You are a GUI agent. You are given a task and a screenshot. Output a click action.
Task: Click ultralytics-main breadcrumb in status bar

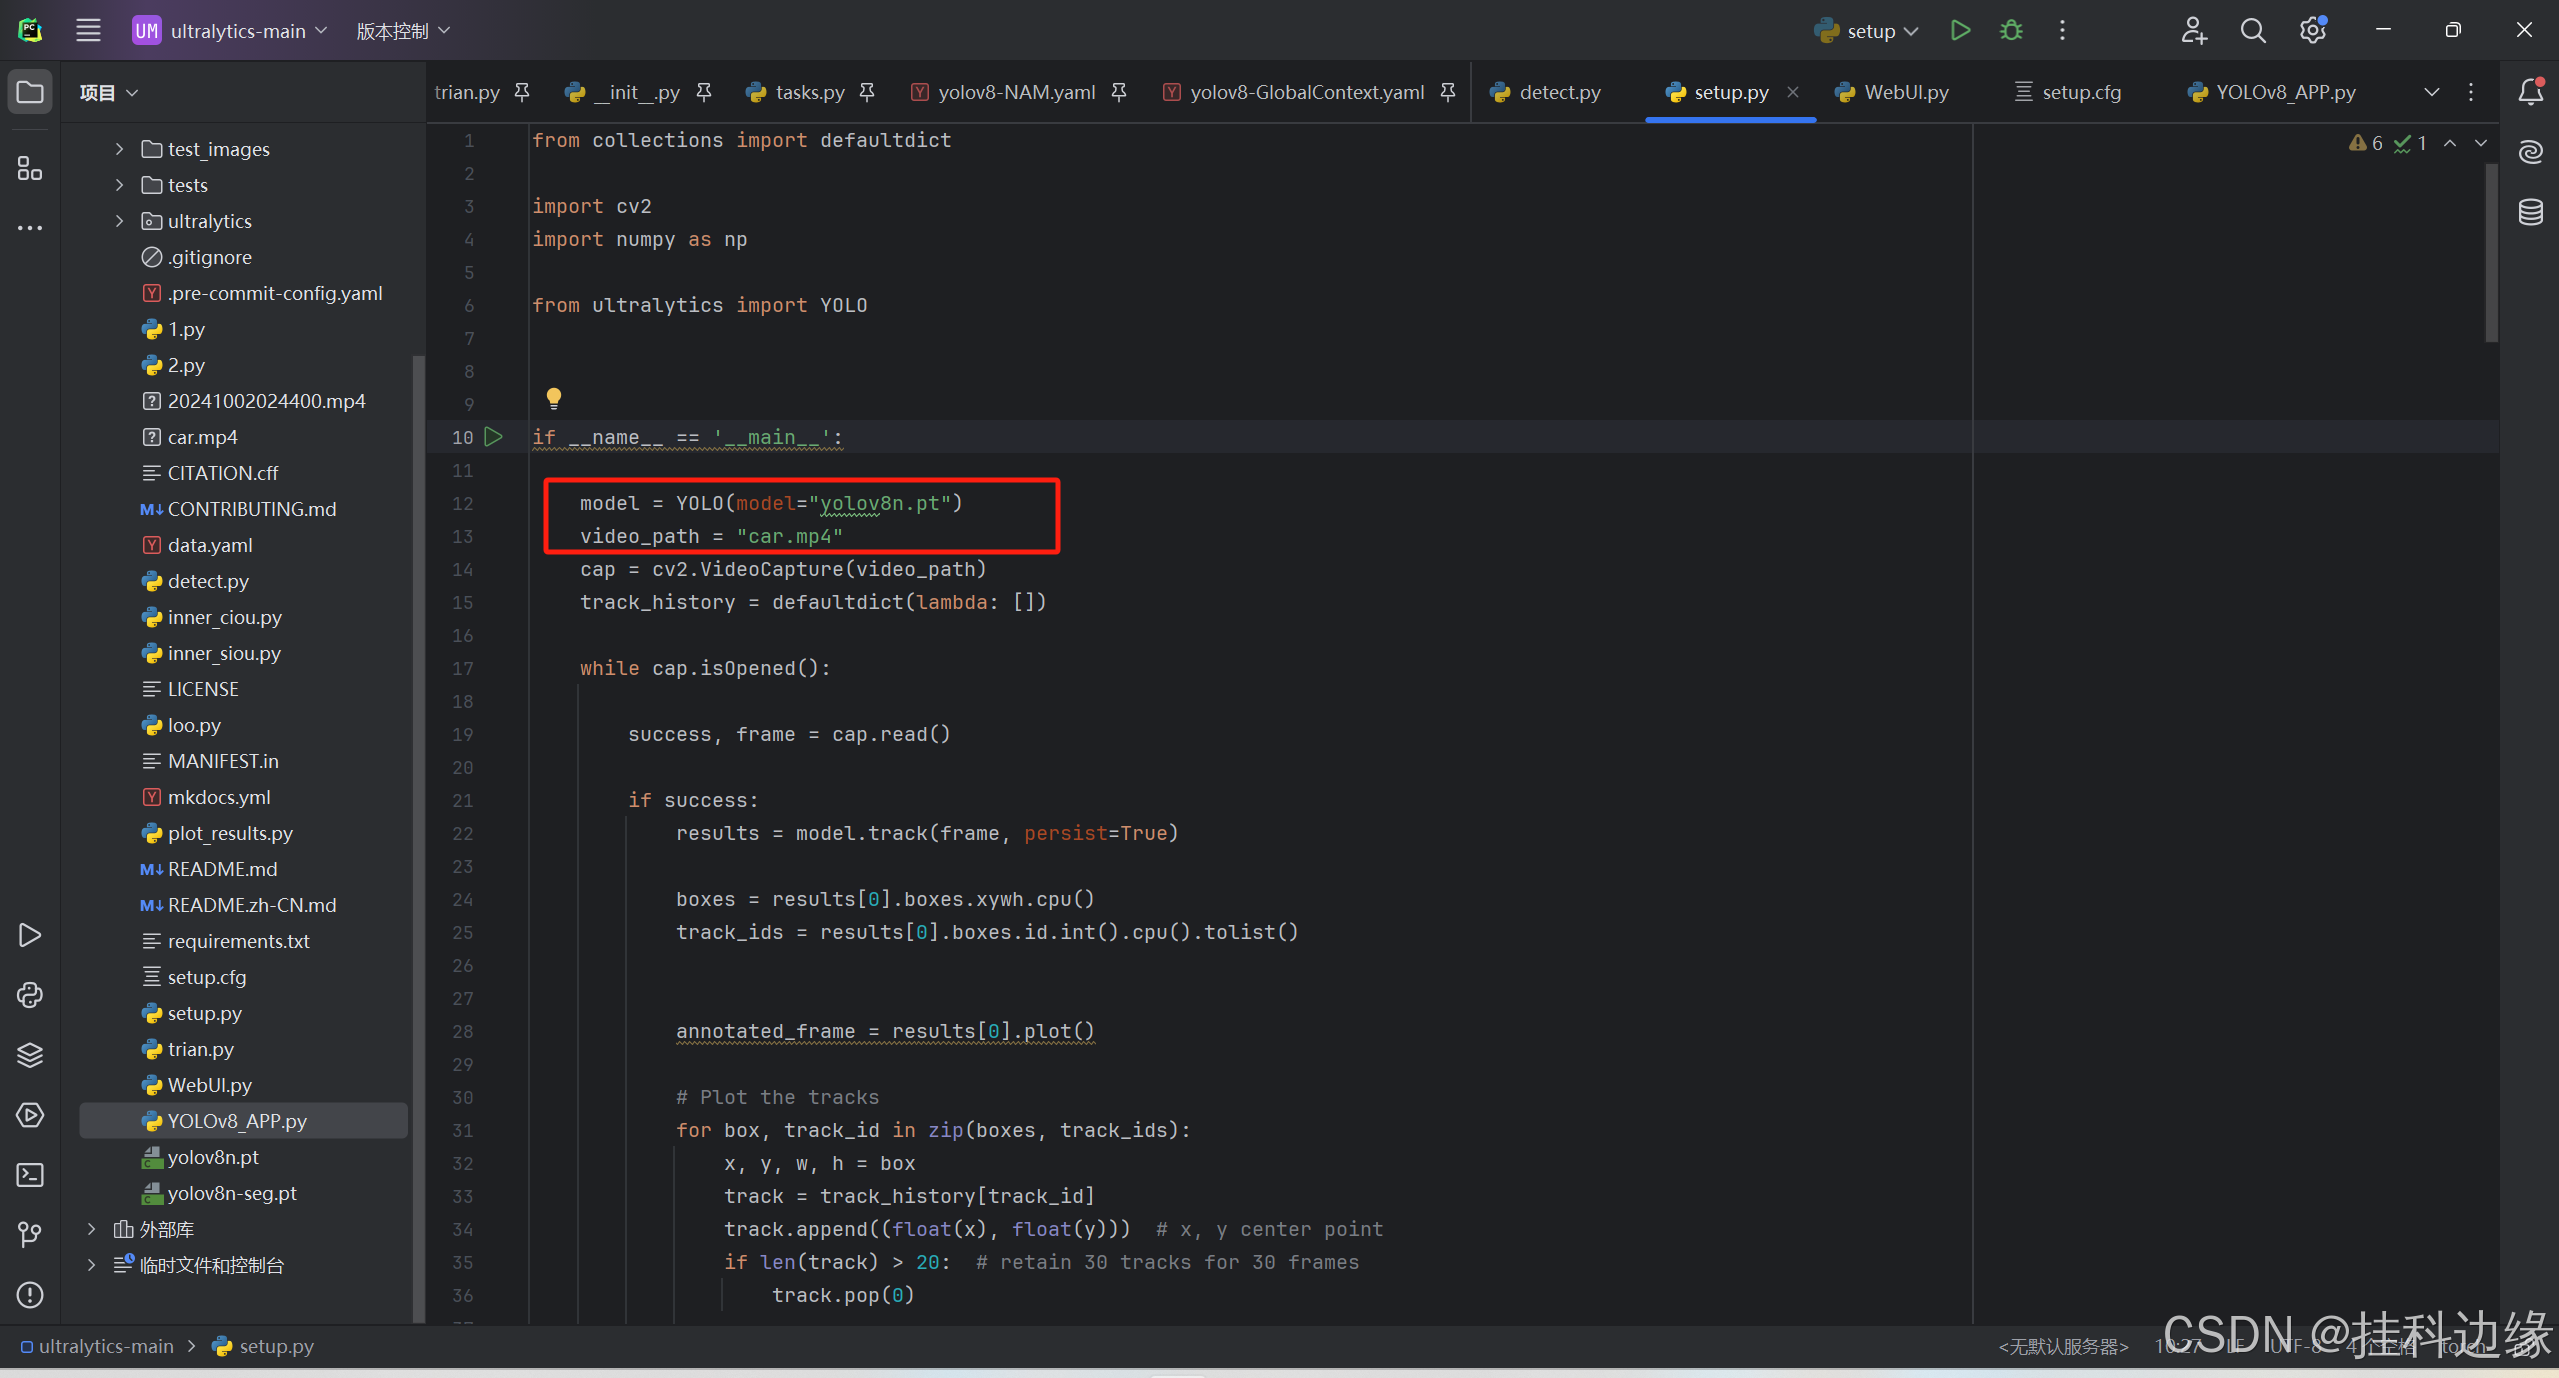(105, 1346)
